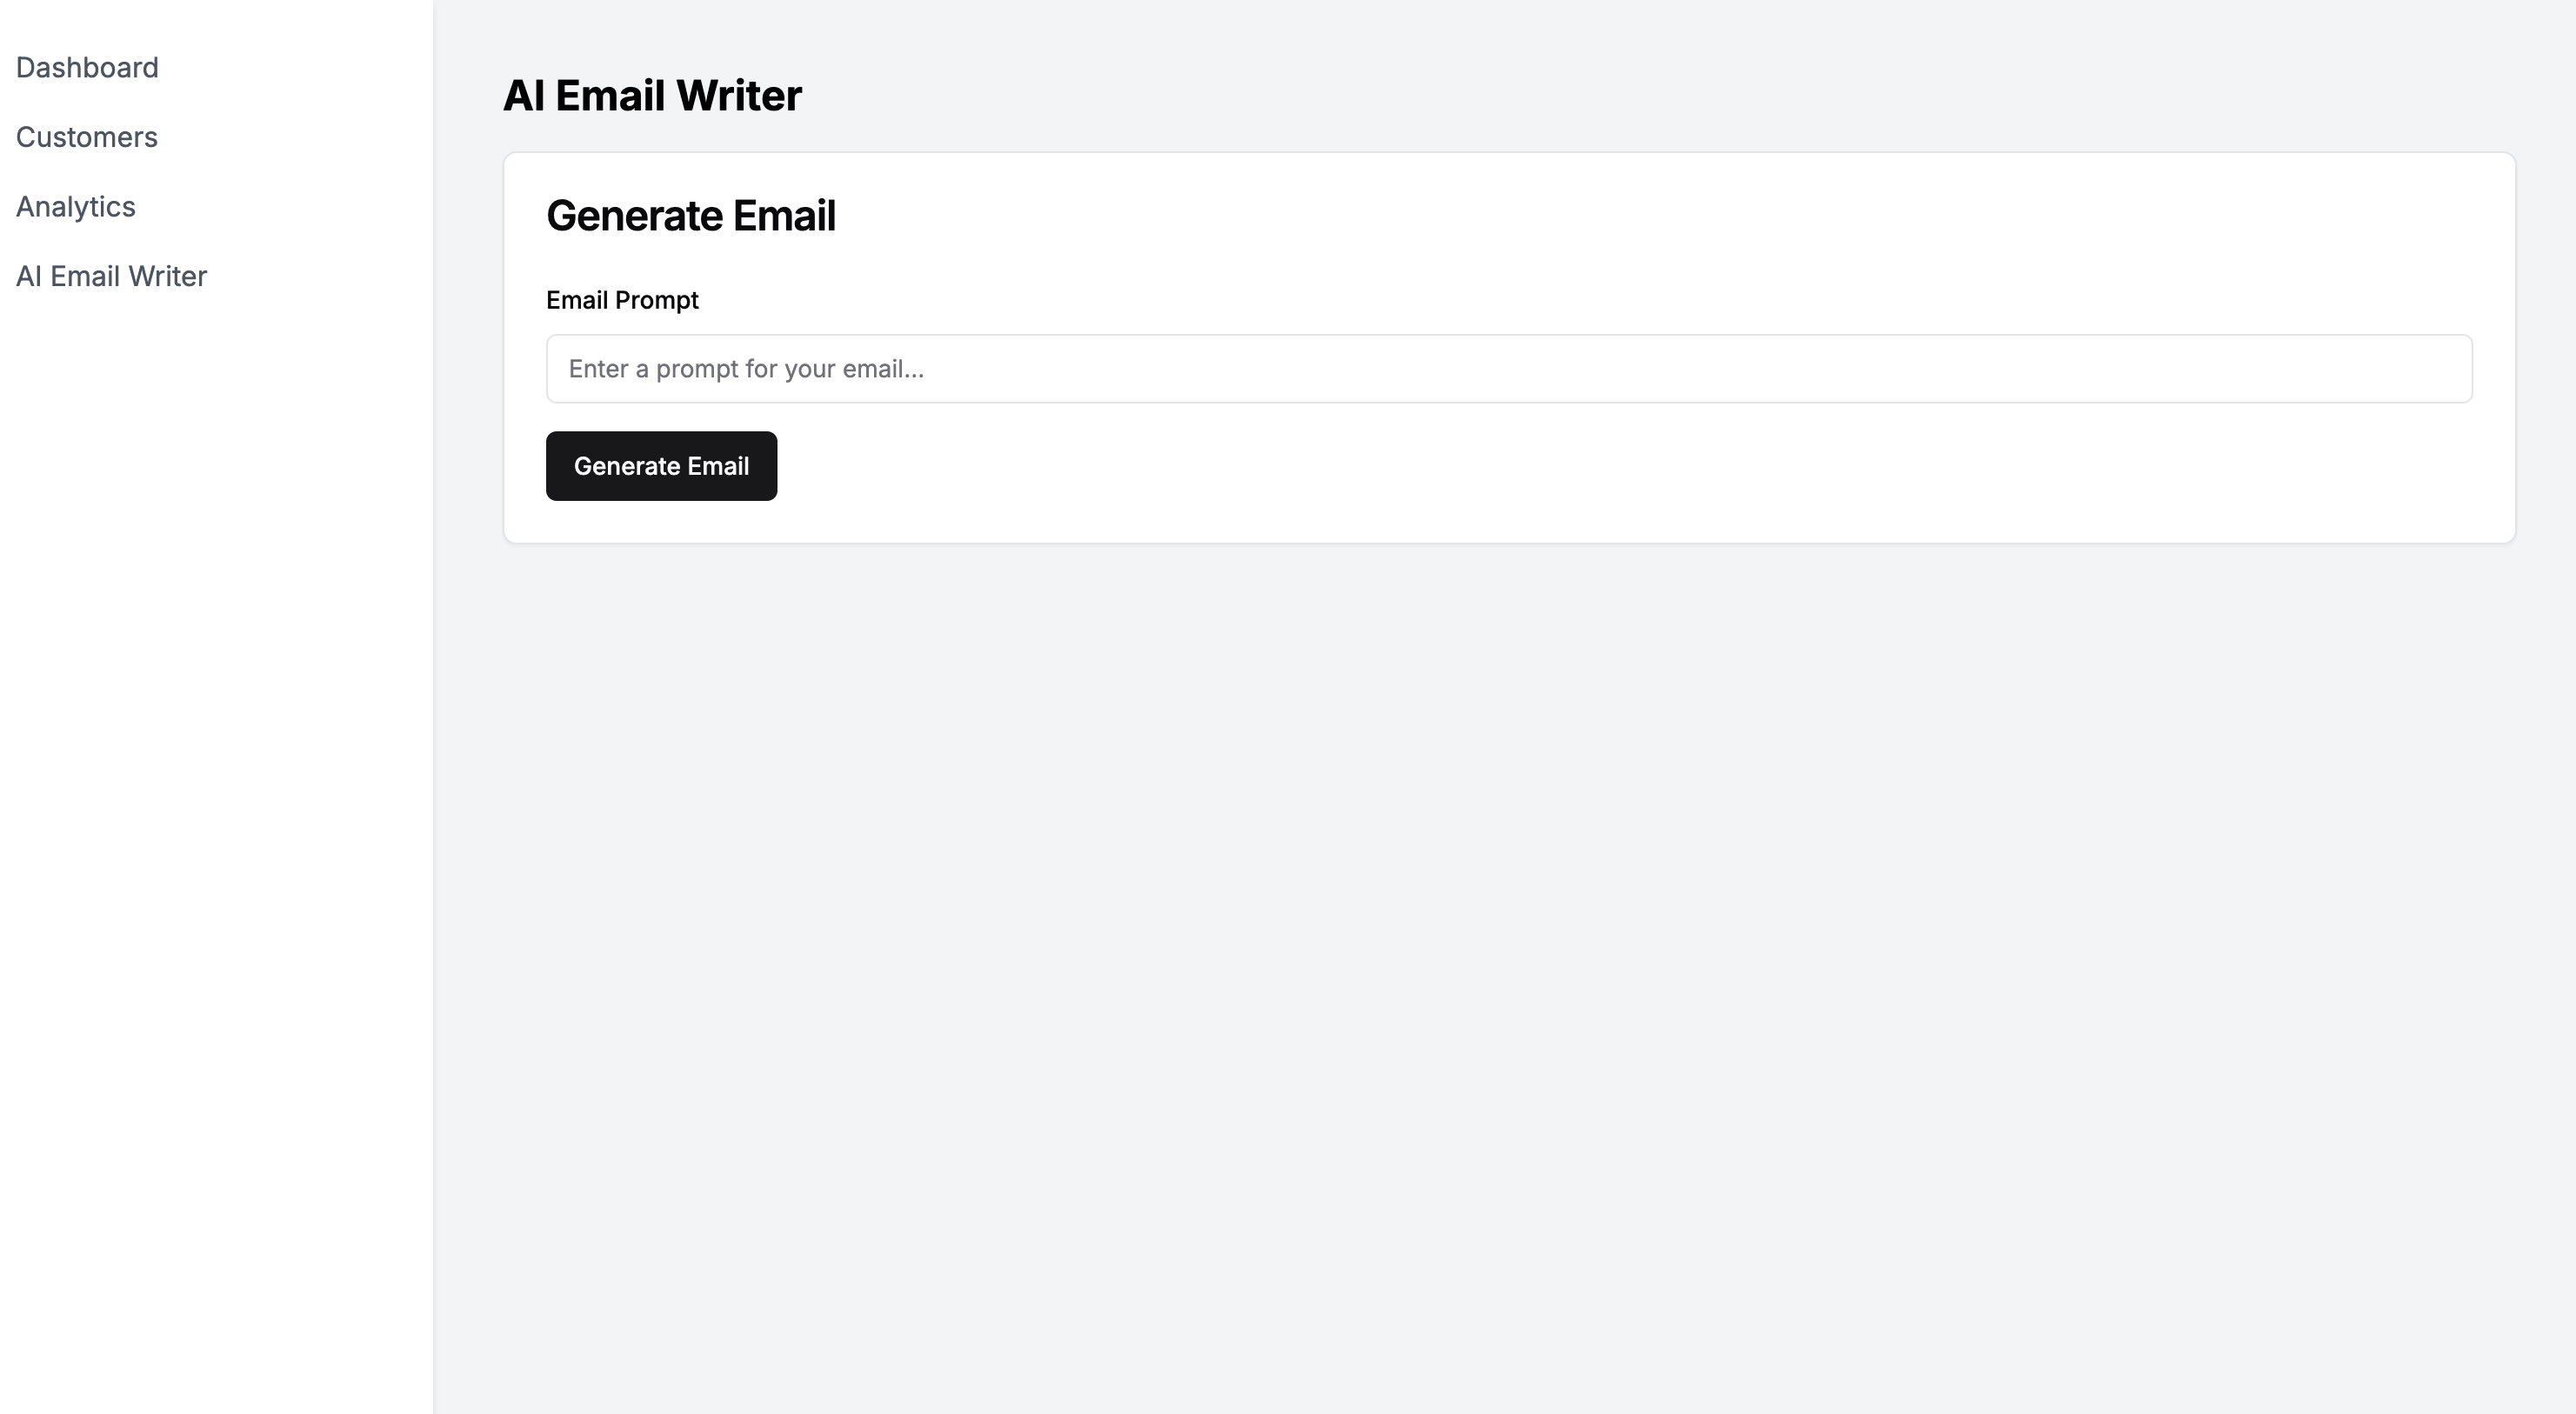2576x1414 pixels.
Task: Select AI Email Writer in the sidebar
Action: (111, 277)
